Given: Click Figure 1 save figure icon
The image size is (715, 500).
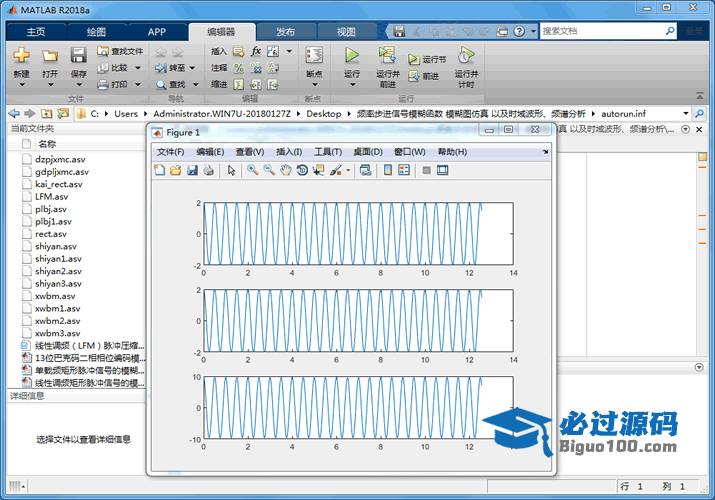Looking at the screenshot, I should (x=192, y=170).
